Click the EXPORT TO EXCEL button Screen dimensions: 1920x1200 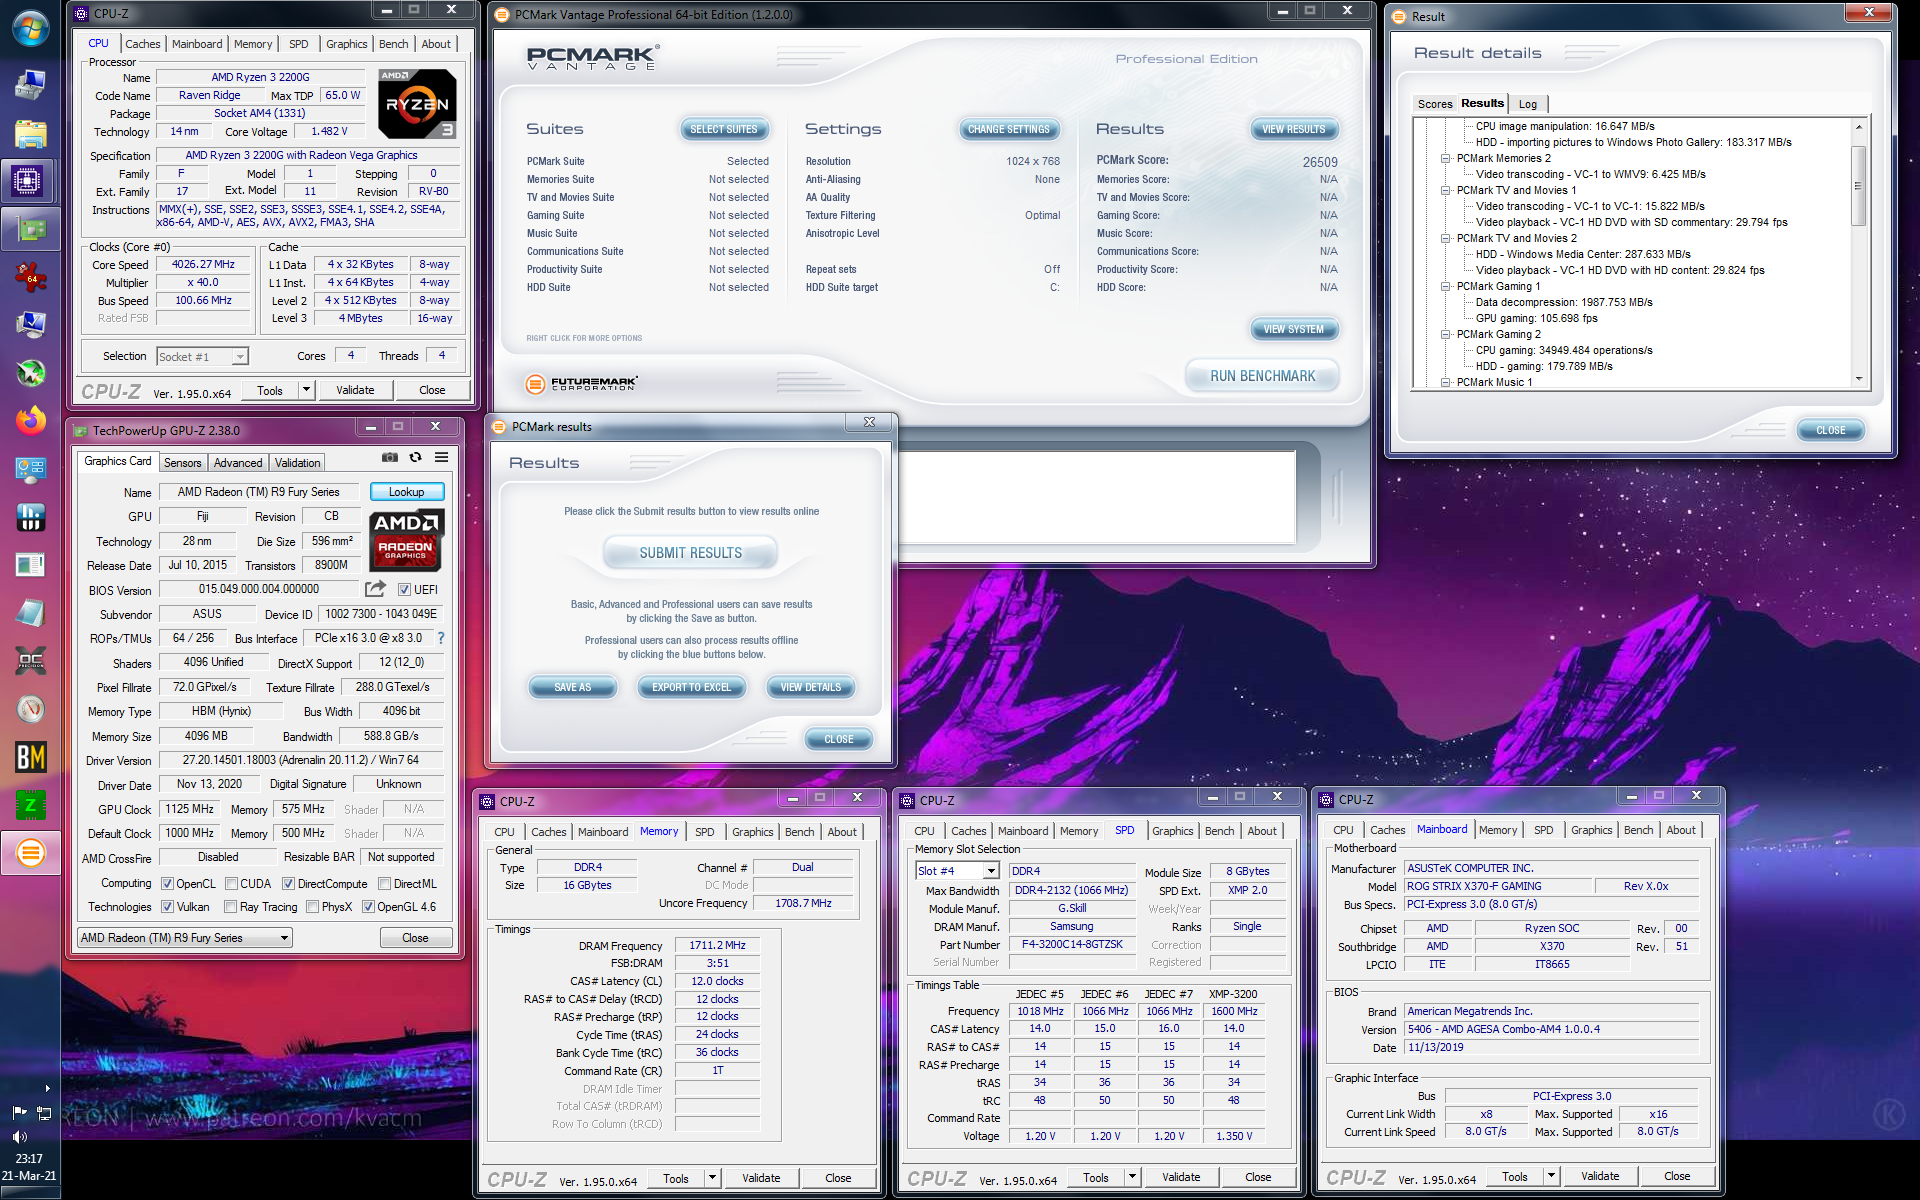(692, 687)
